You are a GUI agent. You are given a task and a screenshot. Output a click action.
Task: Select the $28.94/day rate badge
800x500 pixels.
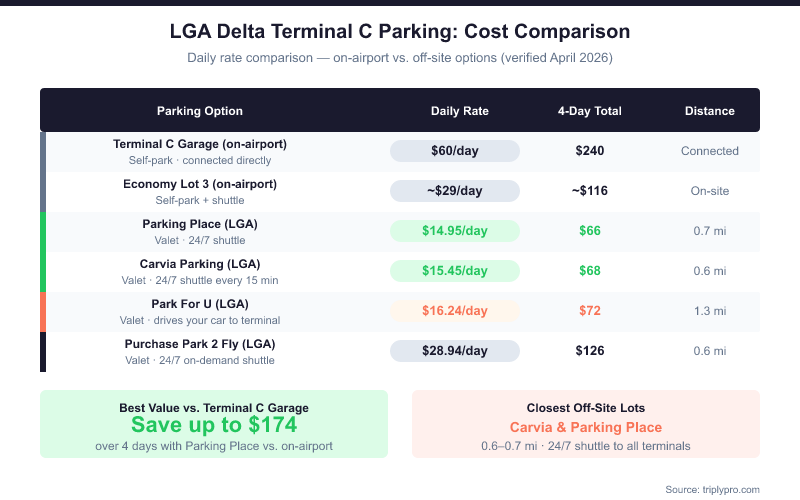[455, 351]
